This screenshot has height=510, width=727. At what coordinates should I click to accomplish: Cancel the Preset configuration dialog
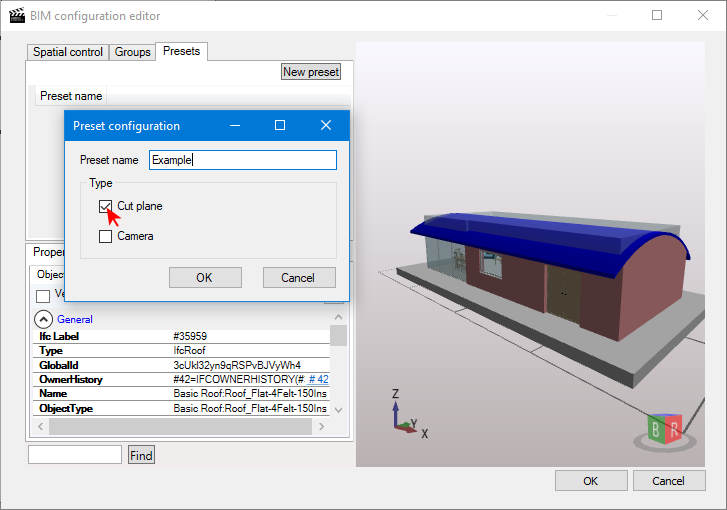tap(298, 278)
